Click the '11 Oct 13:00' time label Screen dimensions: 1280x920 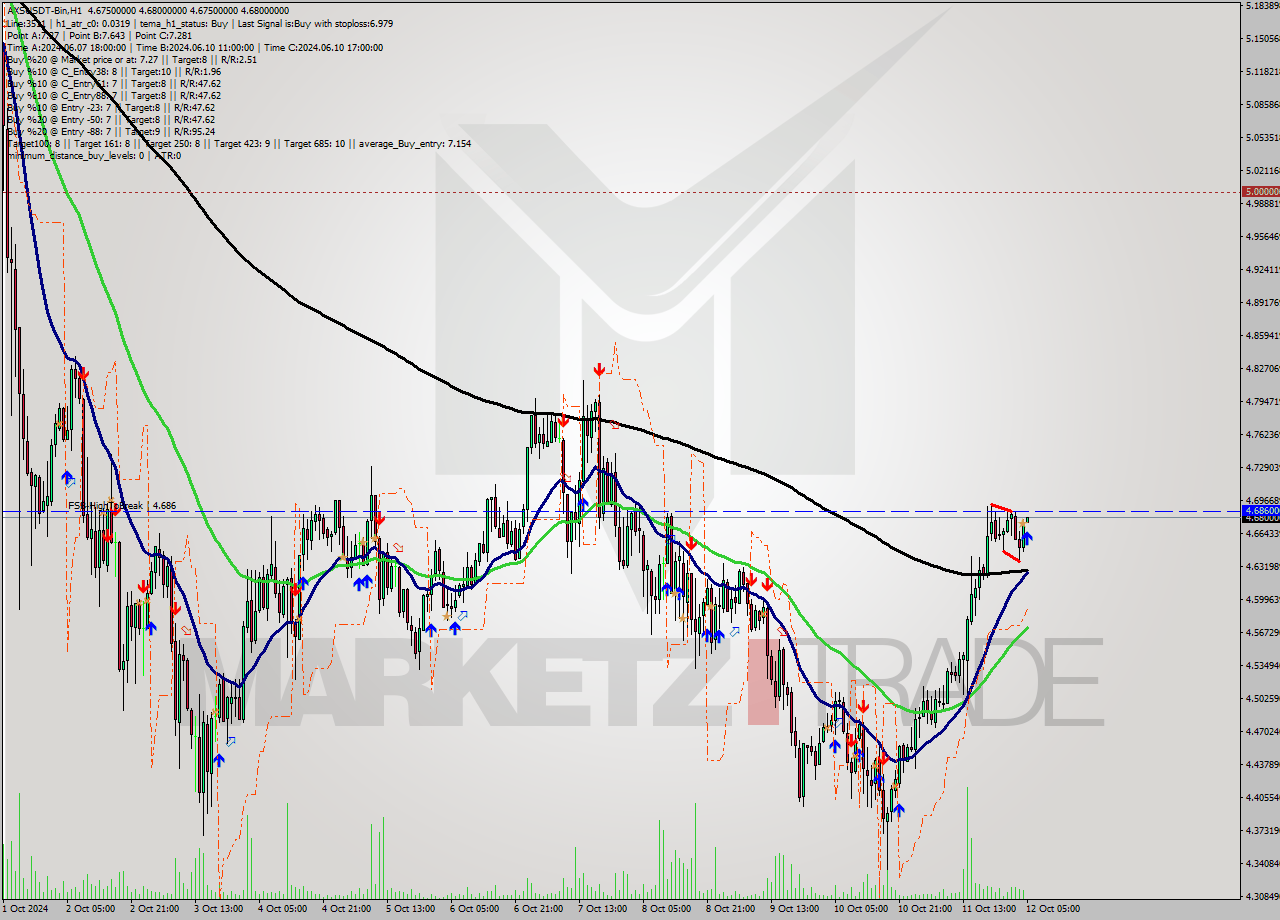989,908
